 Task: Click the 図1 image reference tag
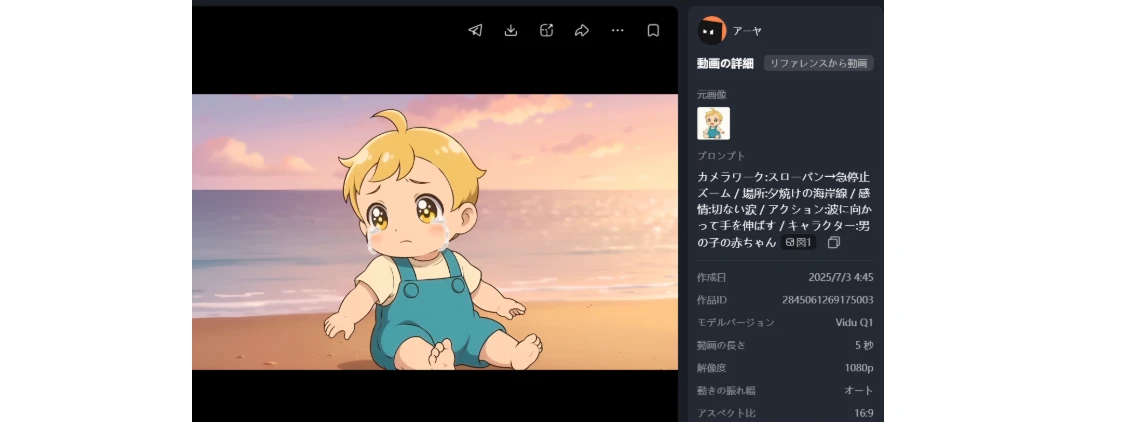tap(799, 243)
